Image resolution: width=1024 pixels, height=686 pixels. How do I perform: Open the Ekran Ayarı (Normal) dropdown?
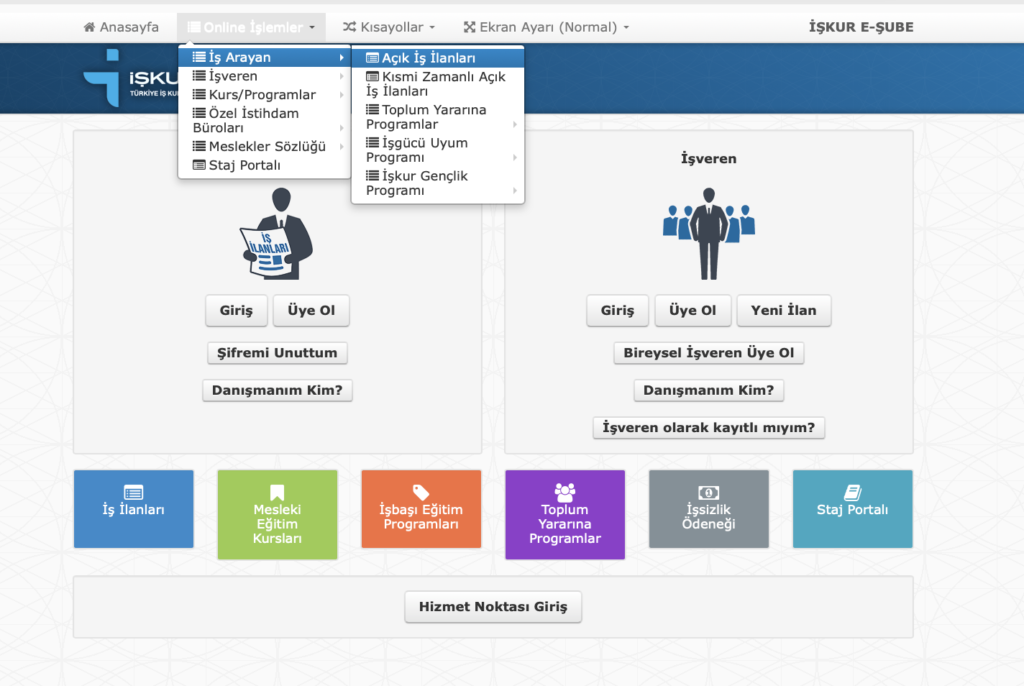pos(546,27)
